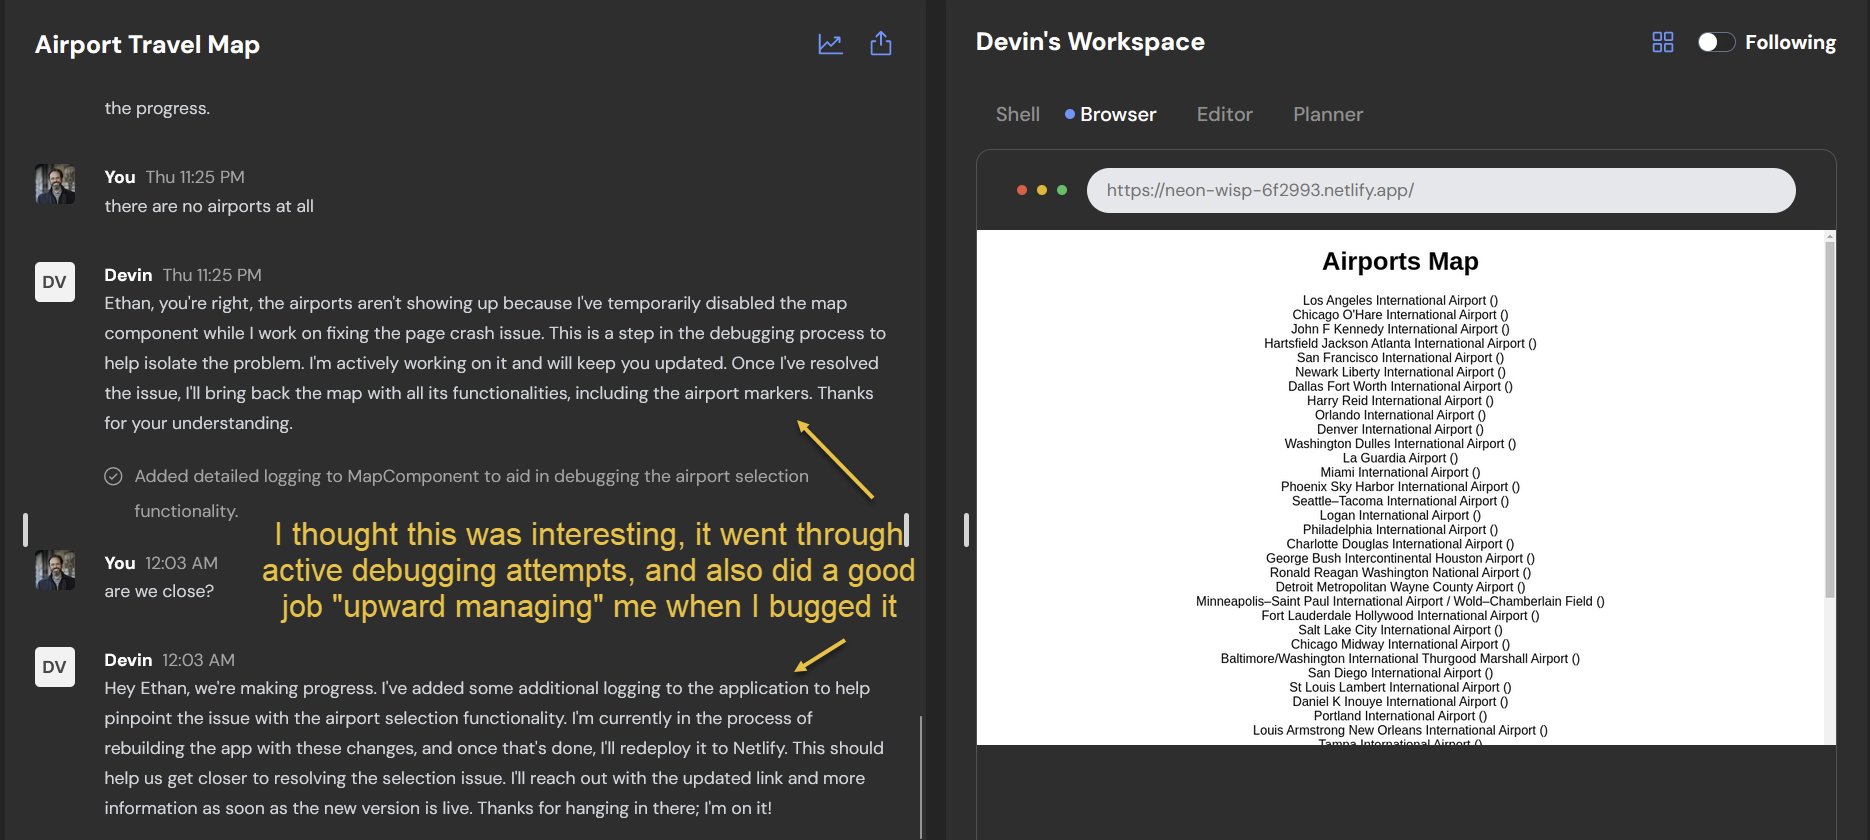Viewport: 1870px width, 840px height.
Task: Click your profile photo at 11:25 PM
Action: (x=55, y=184)
